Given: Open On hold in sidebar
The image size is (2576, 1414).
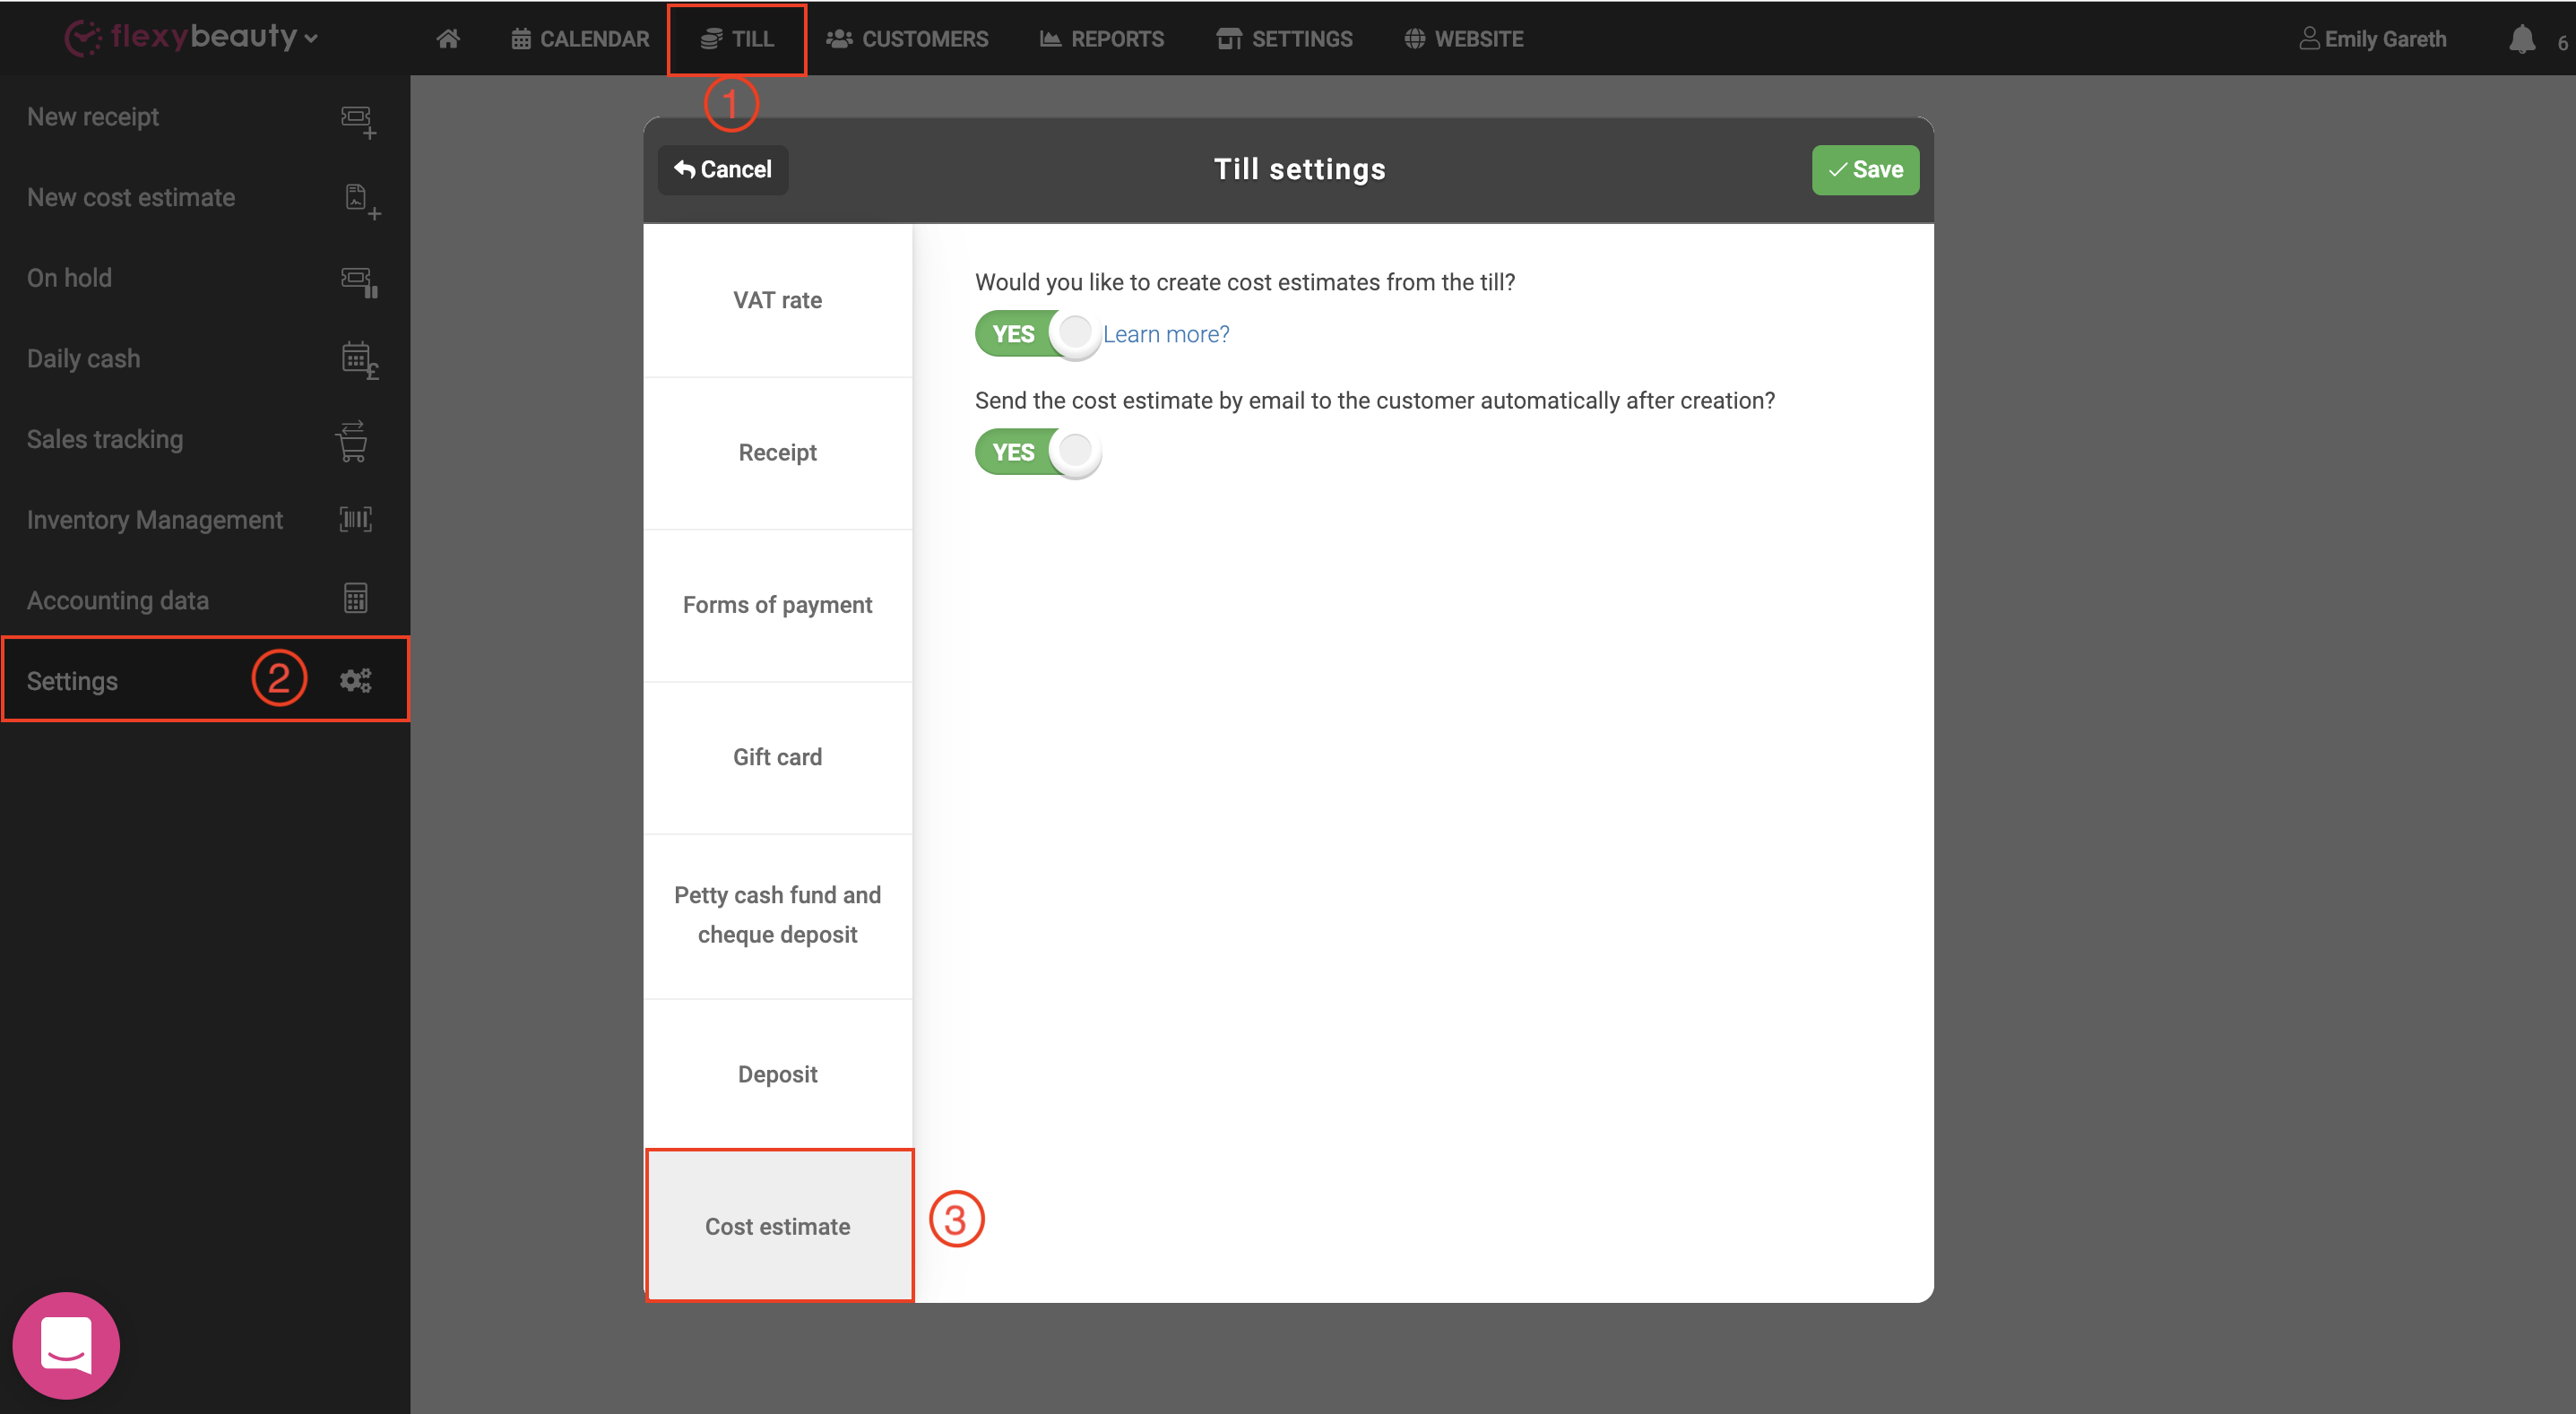Looking at the screenshot, I should click(x=205, y=278).
